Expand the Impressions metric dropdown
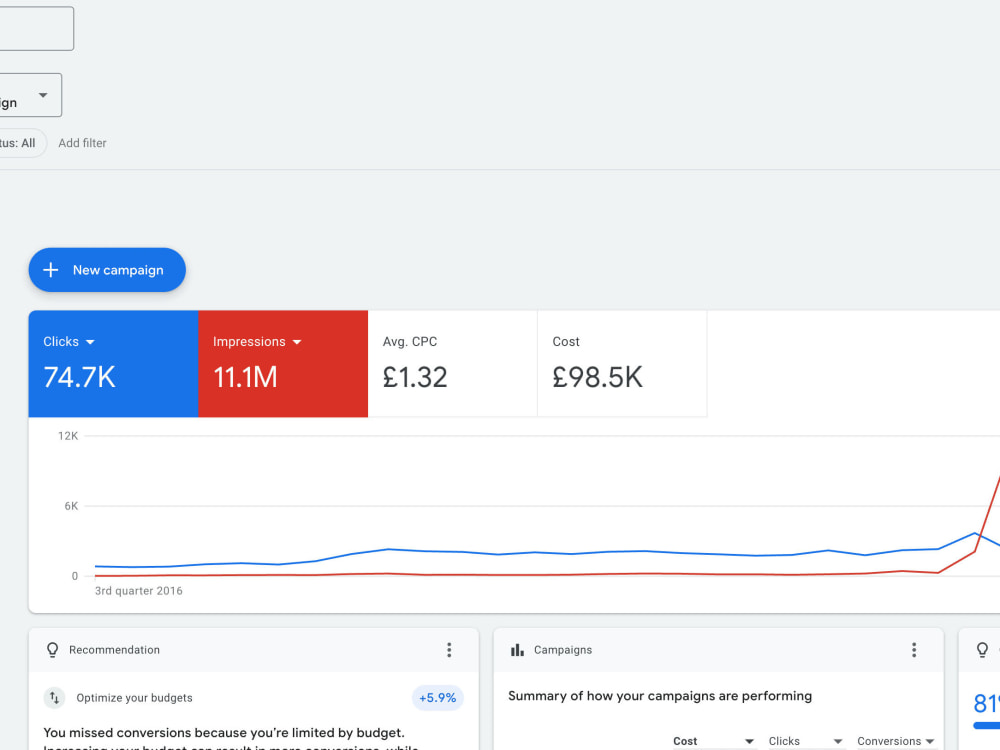Image resolution: width=1000 pixels, height=750 pixels. click(297, 342)
